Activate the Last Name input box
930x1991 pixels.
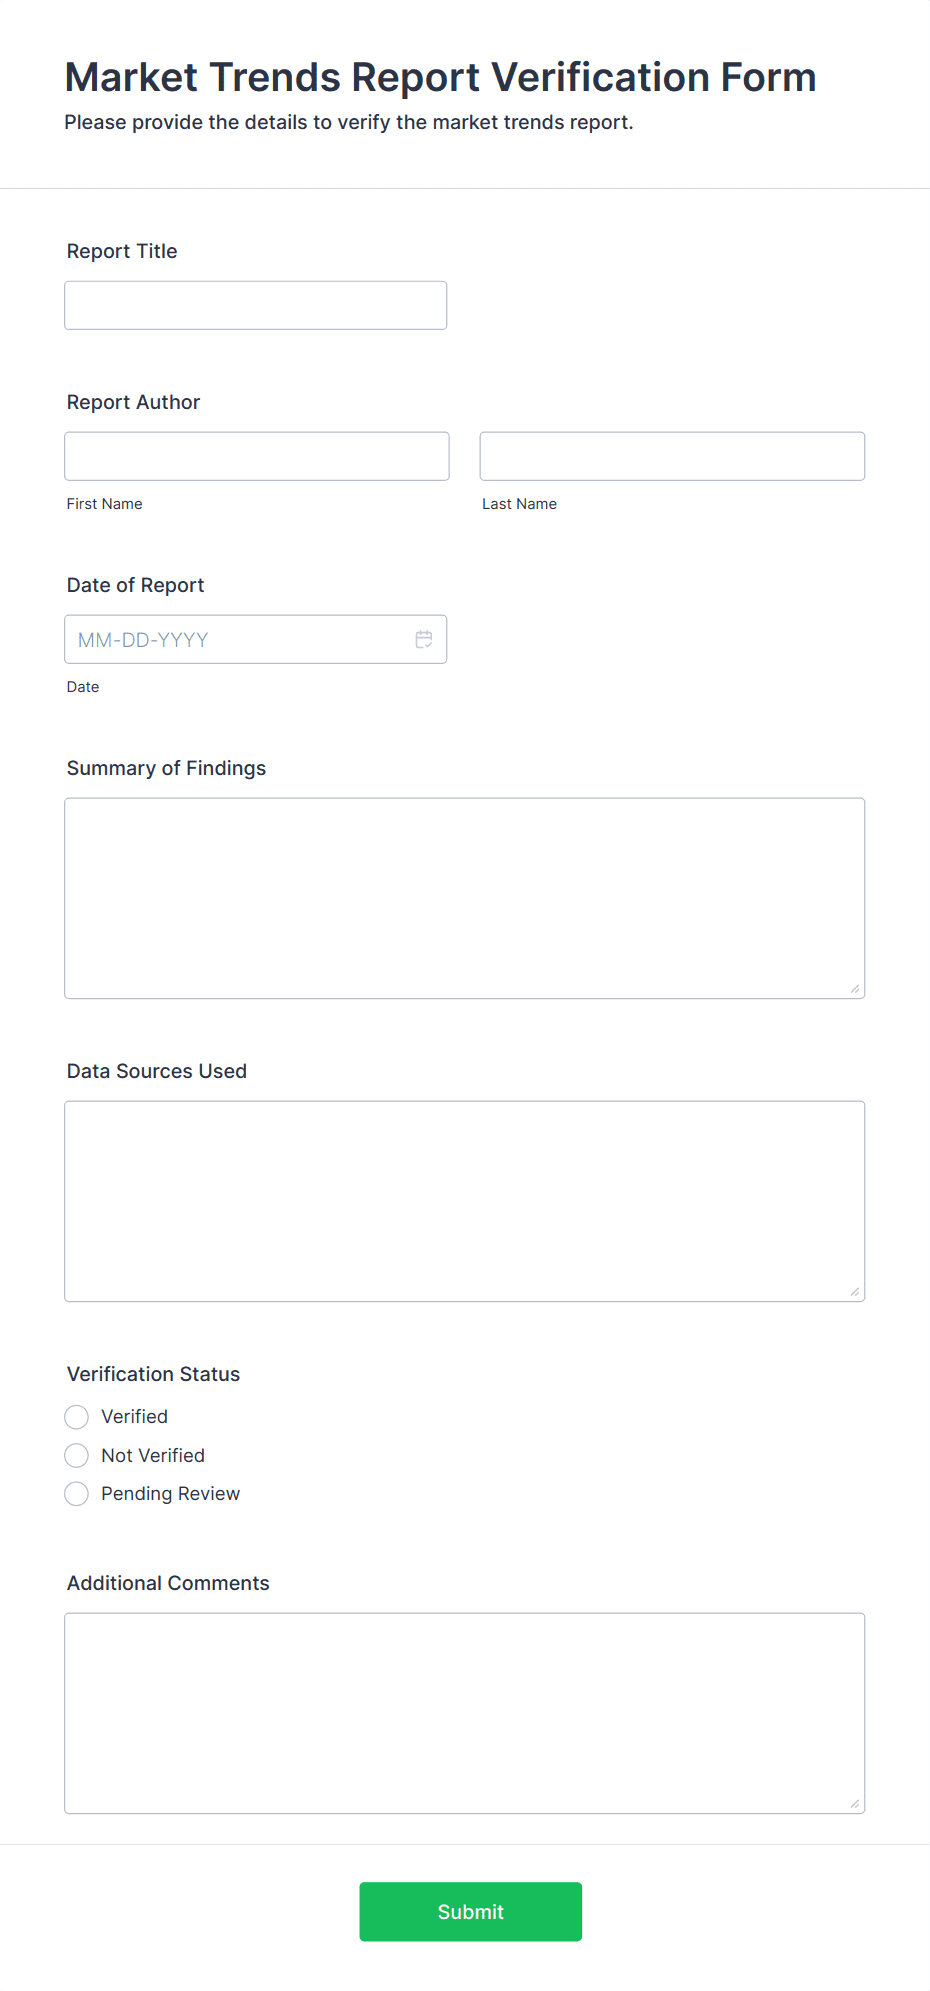pyautogui.click(x=672, y=456)
